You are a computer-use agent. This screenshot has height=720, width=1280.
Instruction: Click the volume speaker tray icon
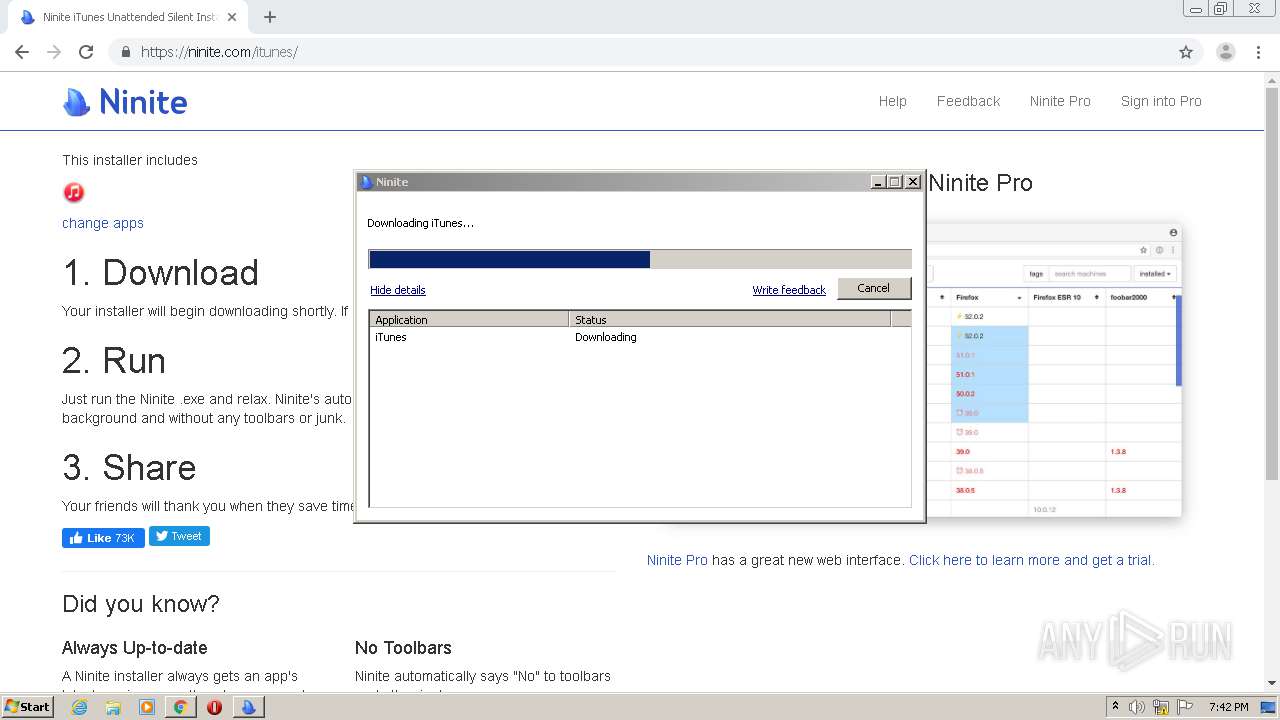[x=1137, y=707]
